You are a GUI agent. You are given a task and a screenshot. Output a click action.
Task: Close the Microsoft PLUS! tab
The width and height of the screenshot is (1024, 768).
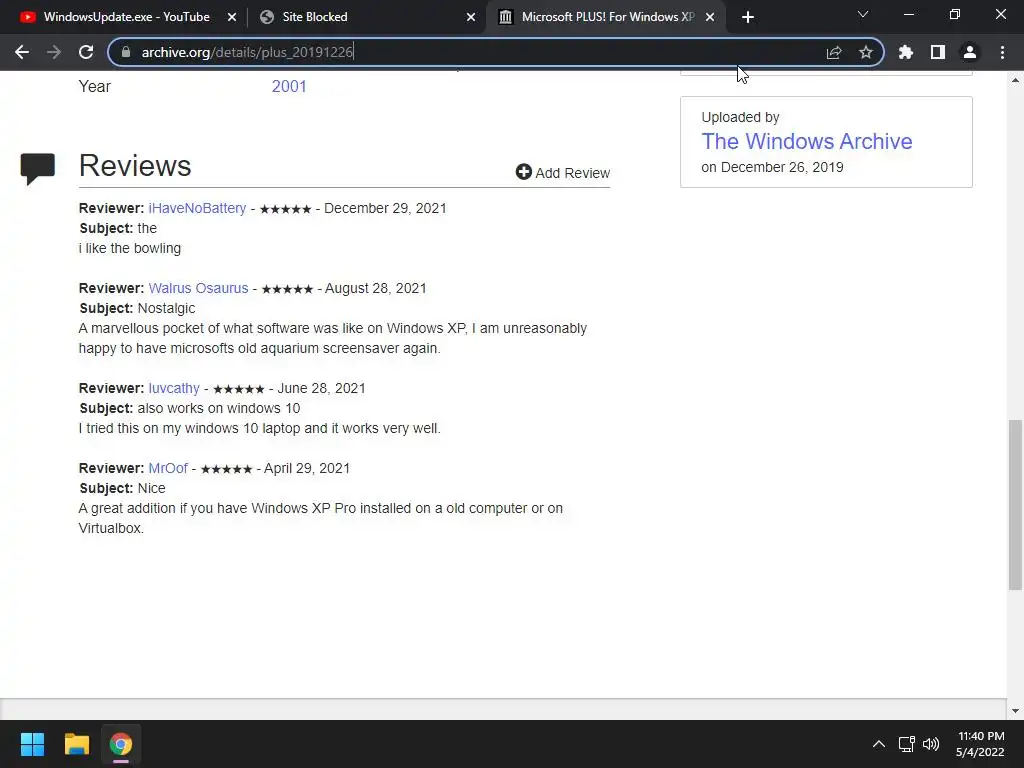[x=710, y=17]
